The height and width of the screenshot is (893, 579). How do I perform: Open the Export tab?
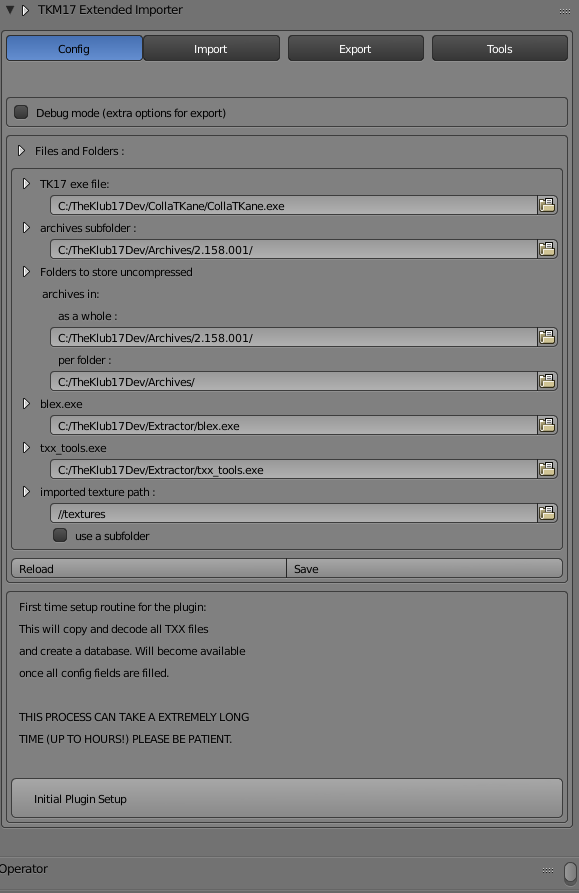[356, 48]
